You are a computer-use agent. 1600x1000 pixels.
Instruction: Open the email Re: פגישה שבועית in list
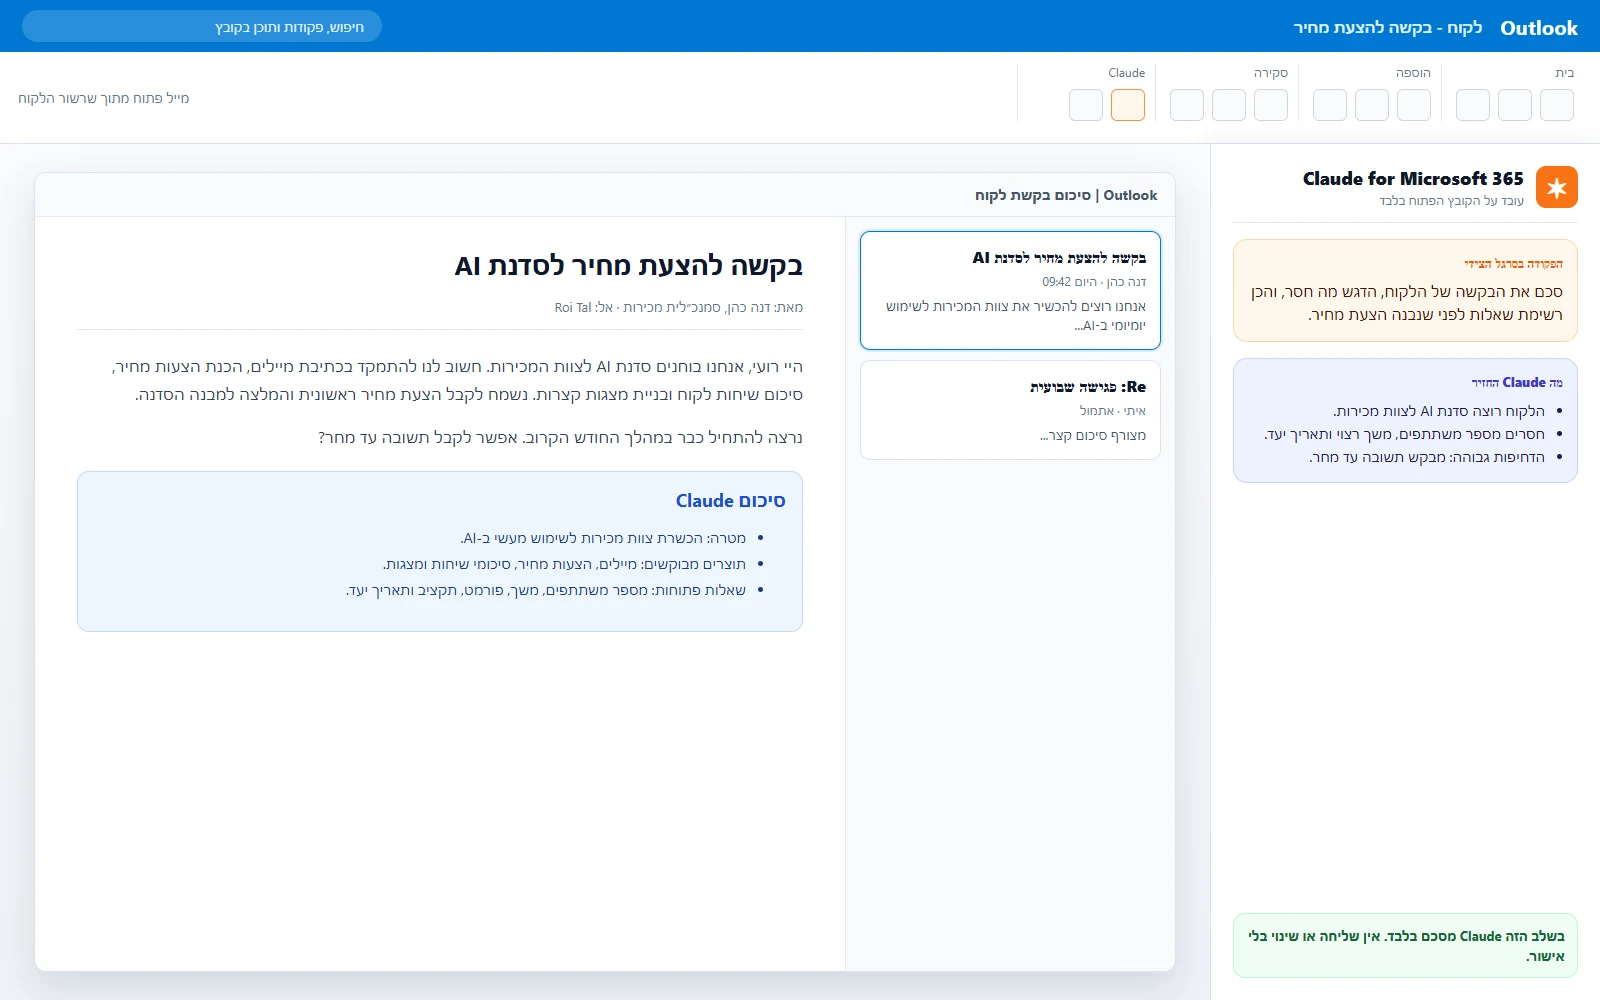[x=1010, y=410]
